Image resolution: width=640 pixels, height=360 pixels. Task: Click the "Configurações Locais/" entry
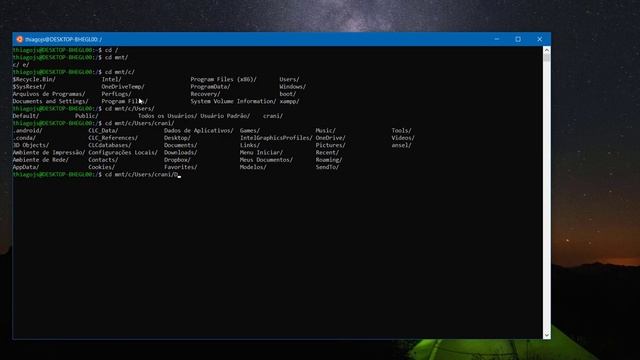(x=123, y=153)
